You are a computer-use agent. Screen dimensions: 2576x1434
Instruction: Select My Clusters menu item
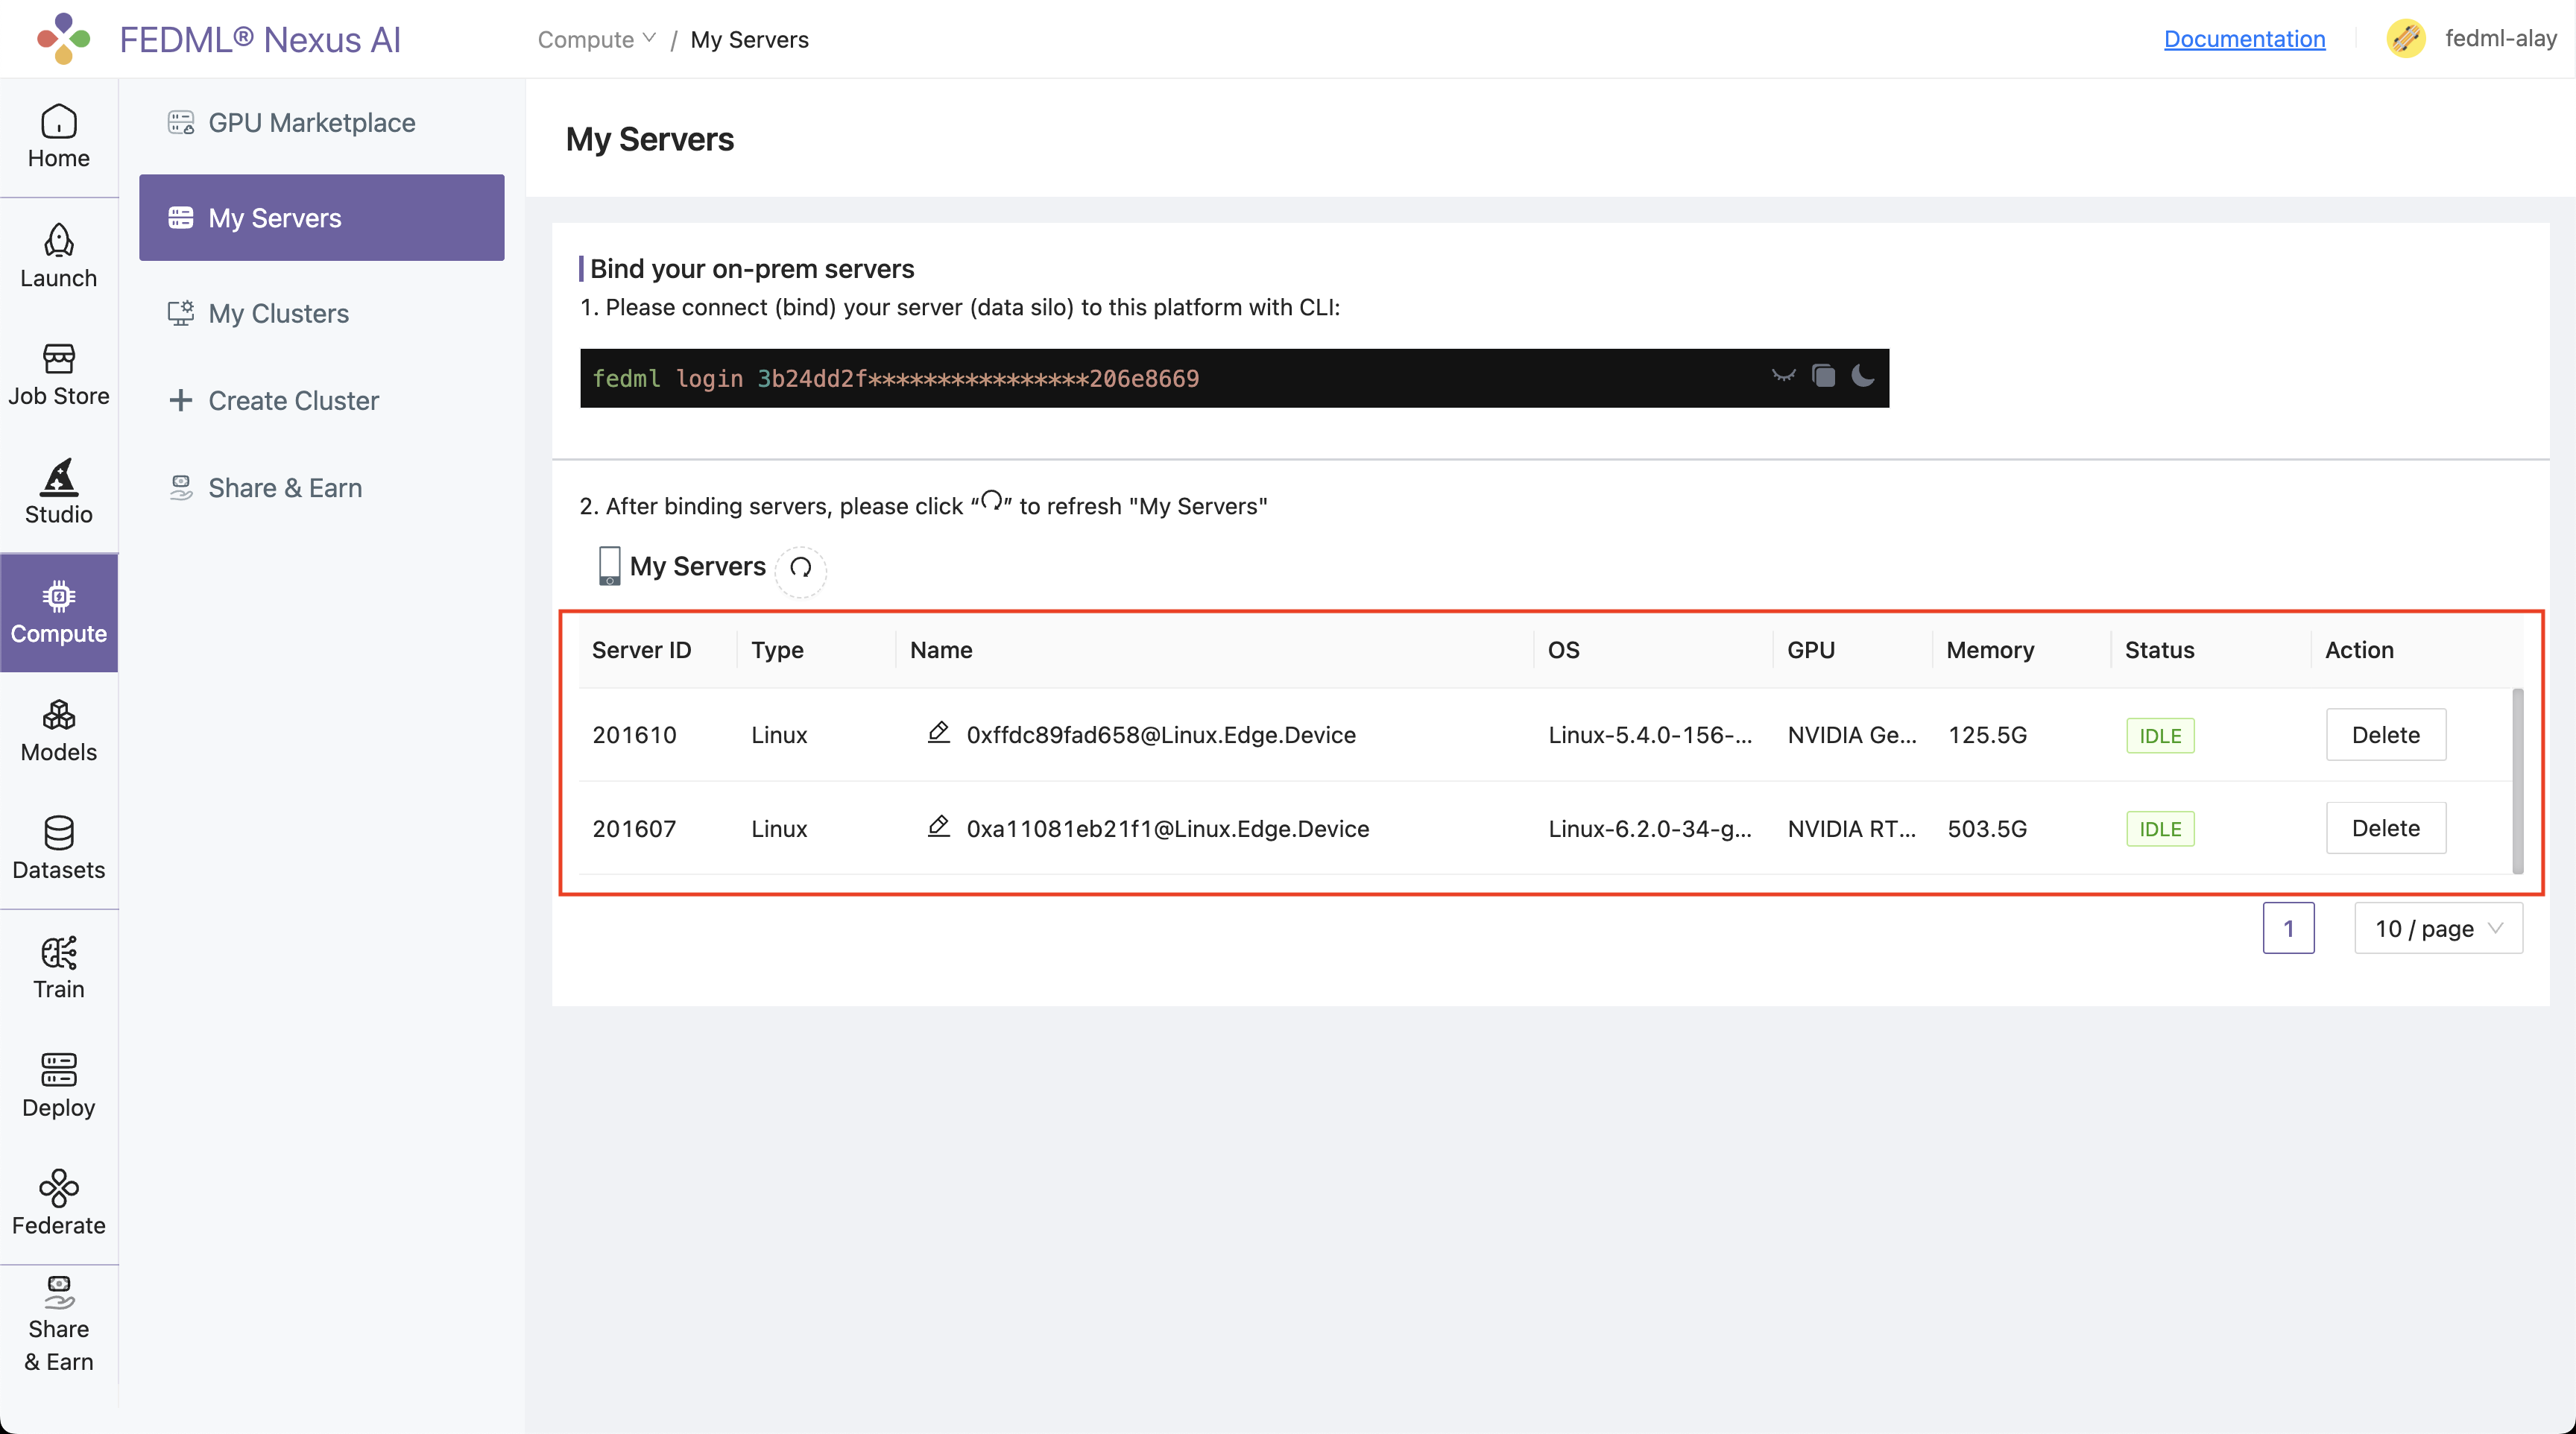(277, 311)
